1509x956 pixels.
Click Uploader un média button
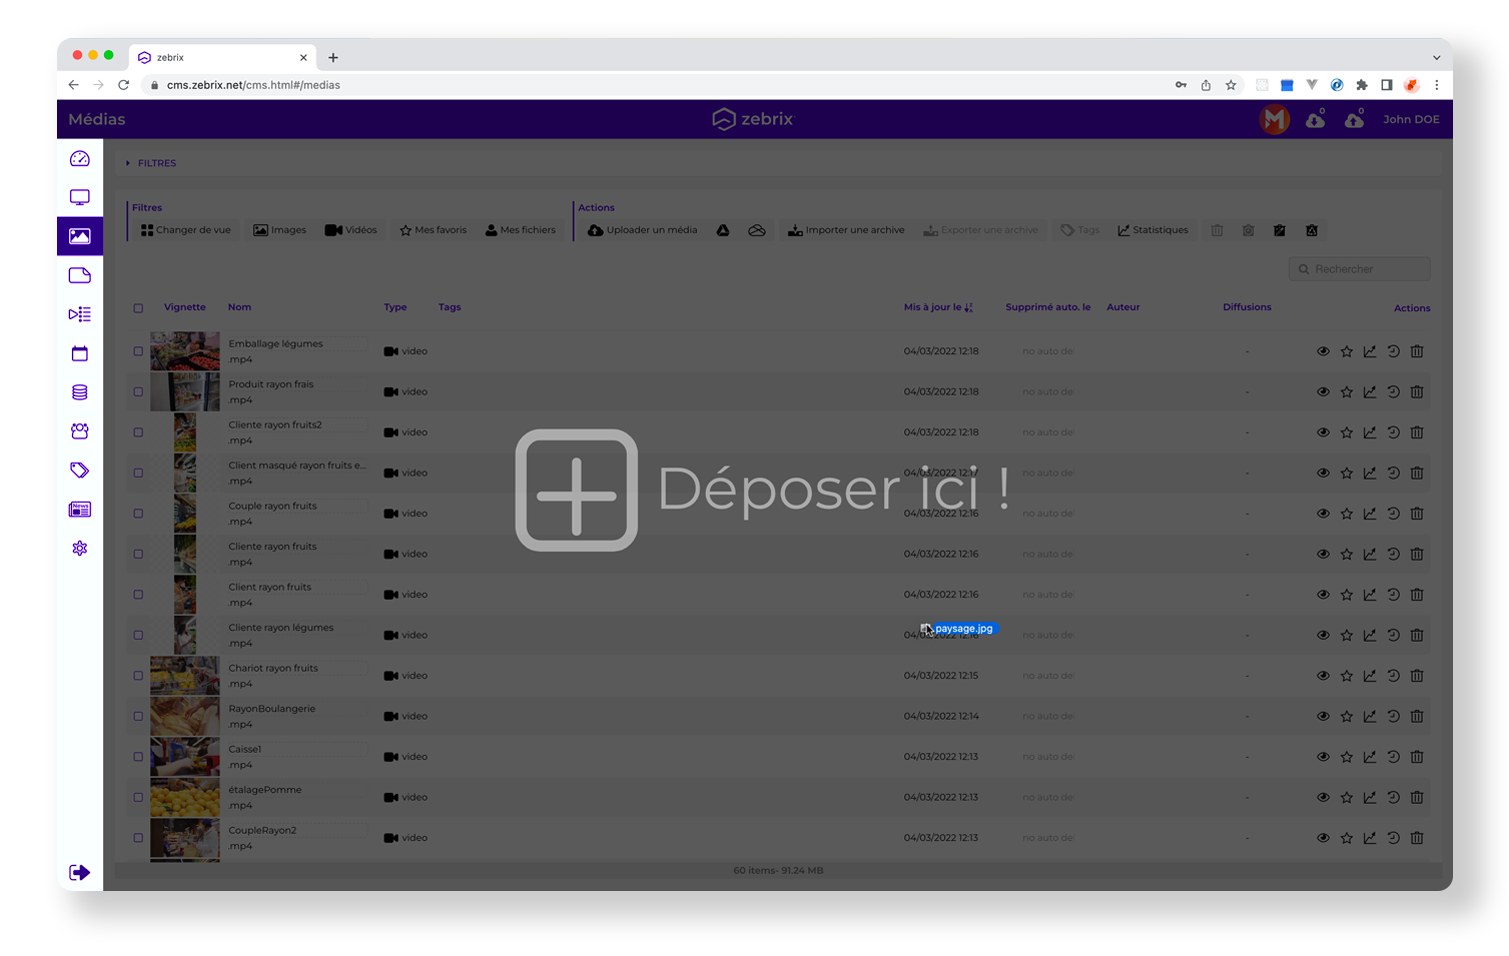click(x=642, y=231)
